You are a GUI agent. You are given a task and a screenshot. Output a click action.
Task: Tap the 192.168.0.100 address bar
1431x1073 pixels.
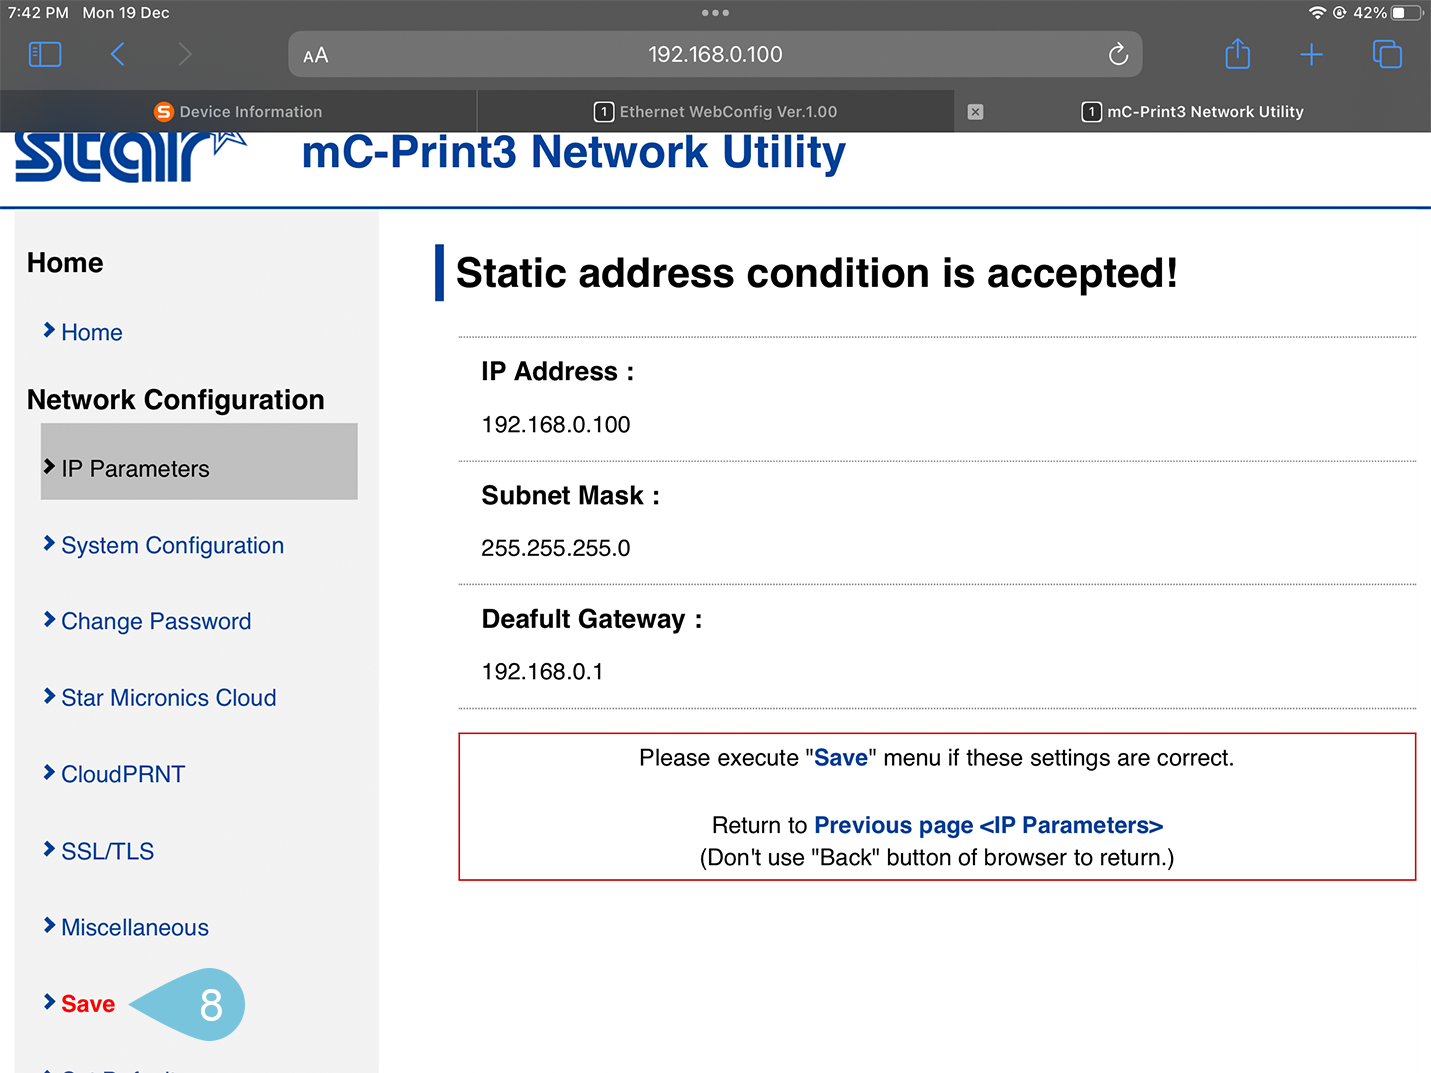point(715,54)
